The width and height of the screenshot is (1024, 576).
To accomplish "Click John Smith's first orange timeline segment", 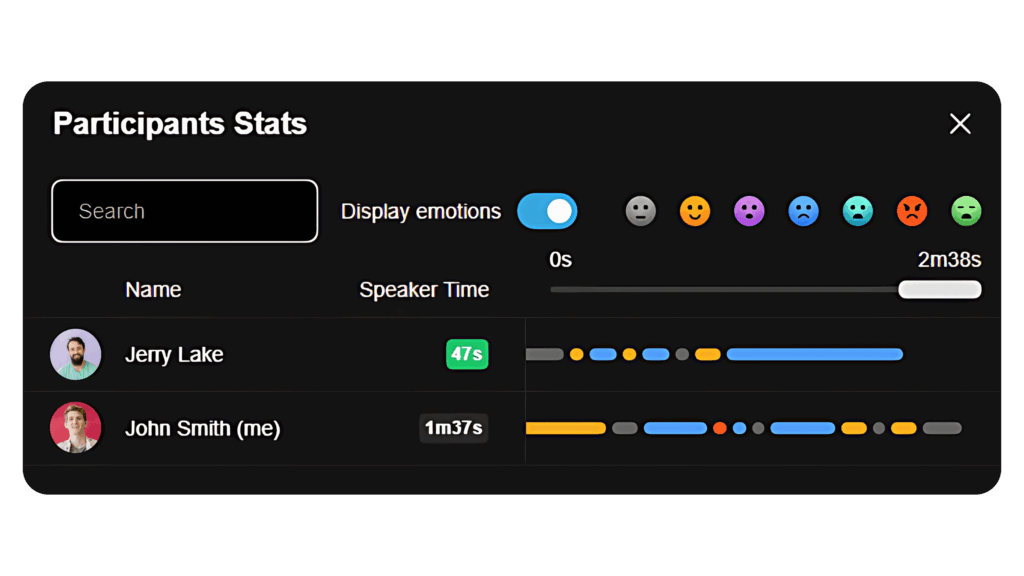I will (x=566, y=428).
